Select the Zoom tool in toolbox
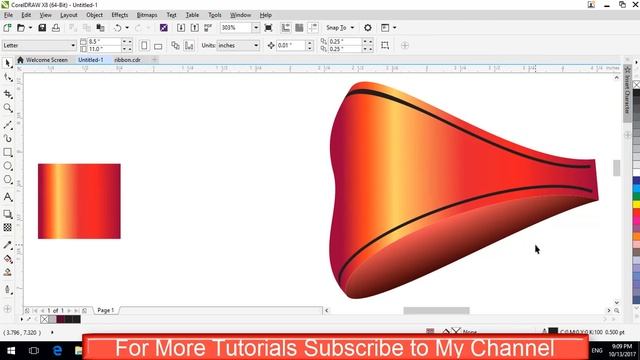The image size is (640, 360). [7, 108]
